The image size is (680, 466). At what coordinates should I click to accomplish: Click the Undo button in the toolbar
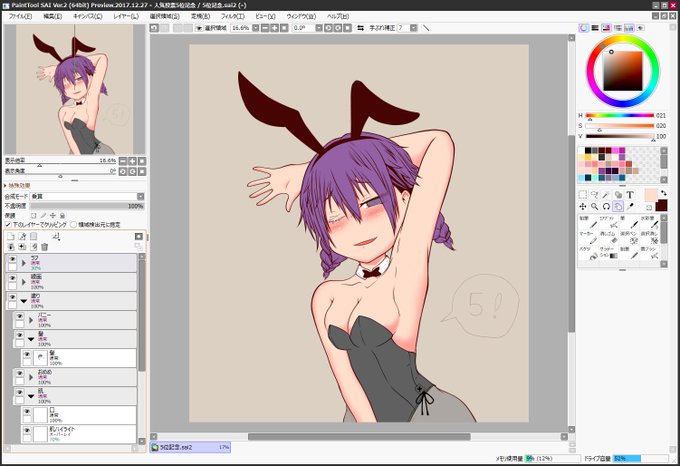point(154,28)
